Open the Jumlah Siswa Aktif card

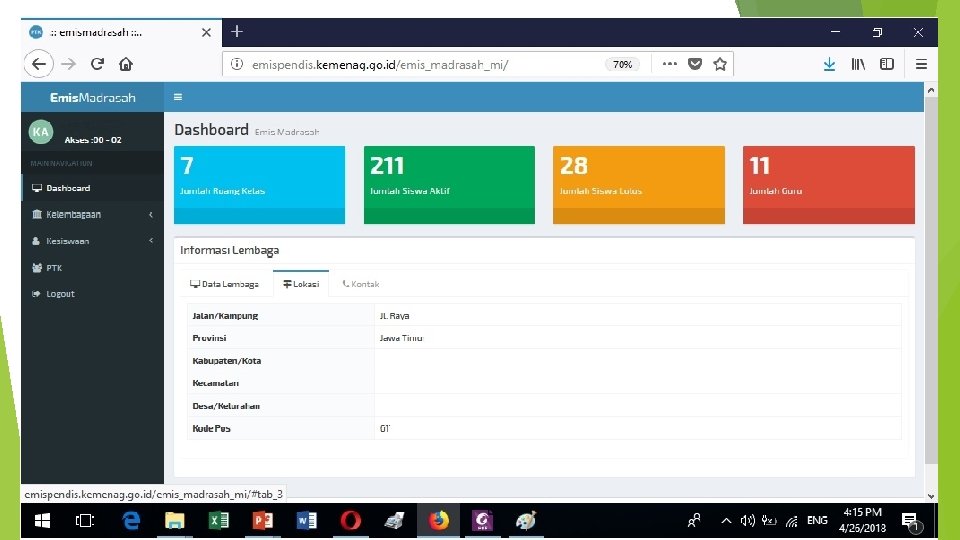tap(449, 185)
